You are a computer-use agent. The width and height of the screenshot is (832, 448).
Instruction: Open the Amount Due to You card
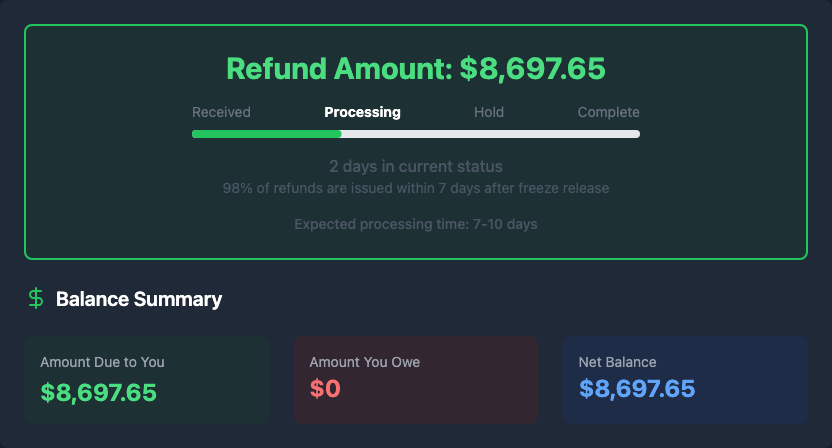point(146,379)
